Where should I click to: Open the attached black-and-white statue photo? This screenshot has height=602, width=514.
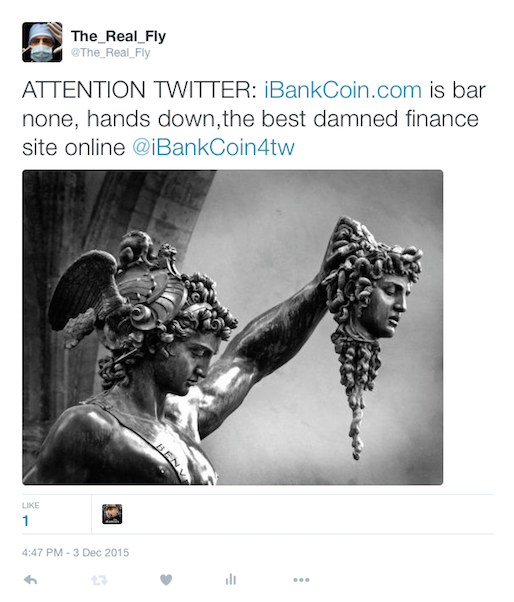coord(233,327)
